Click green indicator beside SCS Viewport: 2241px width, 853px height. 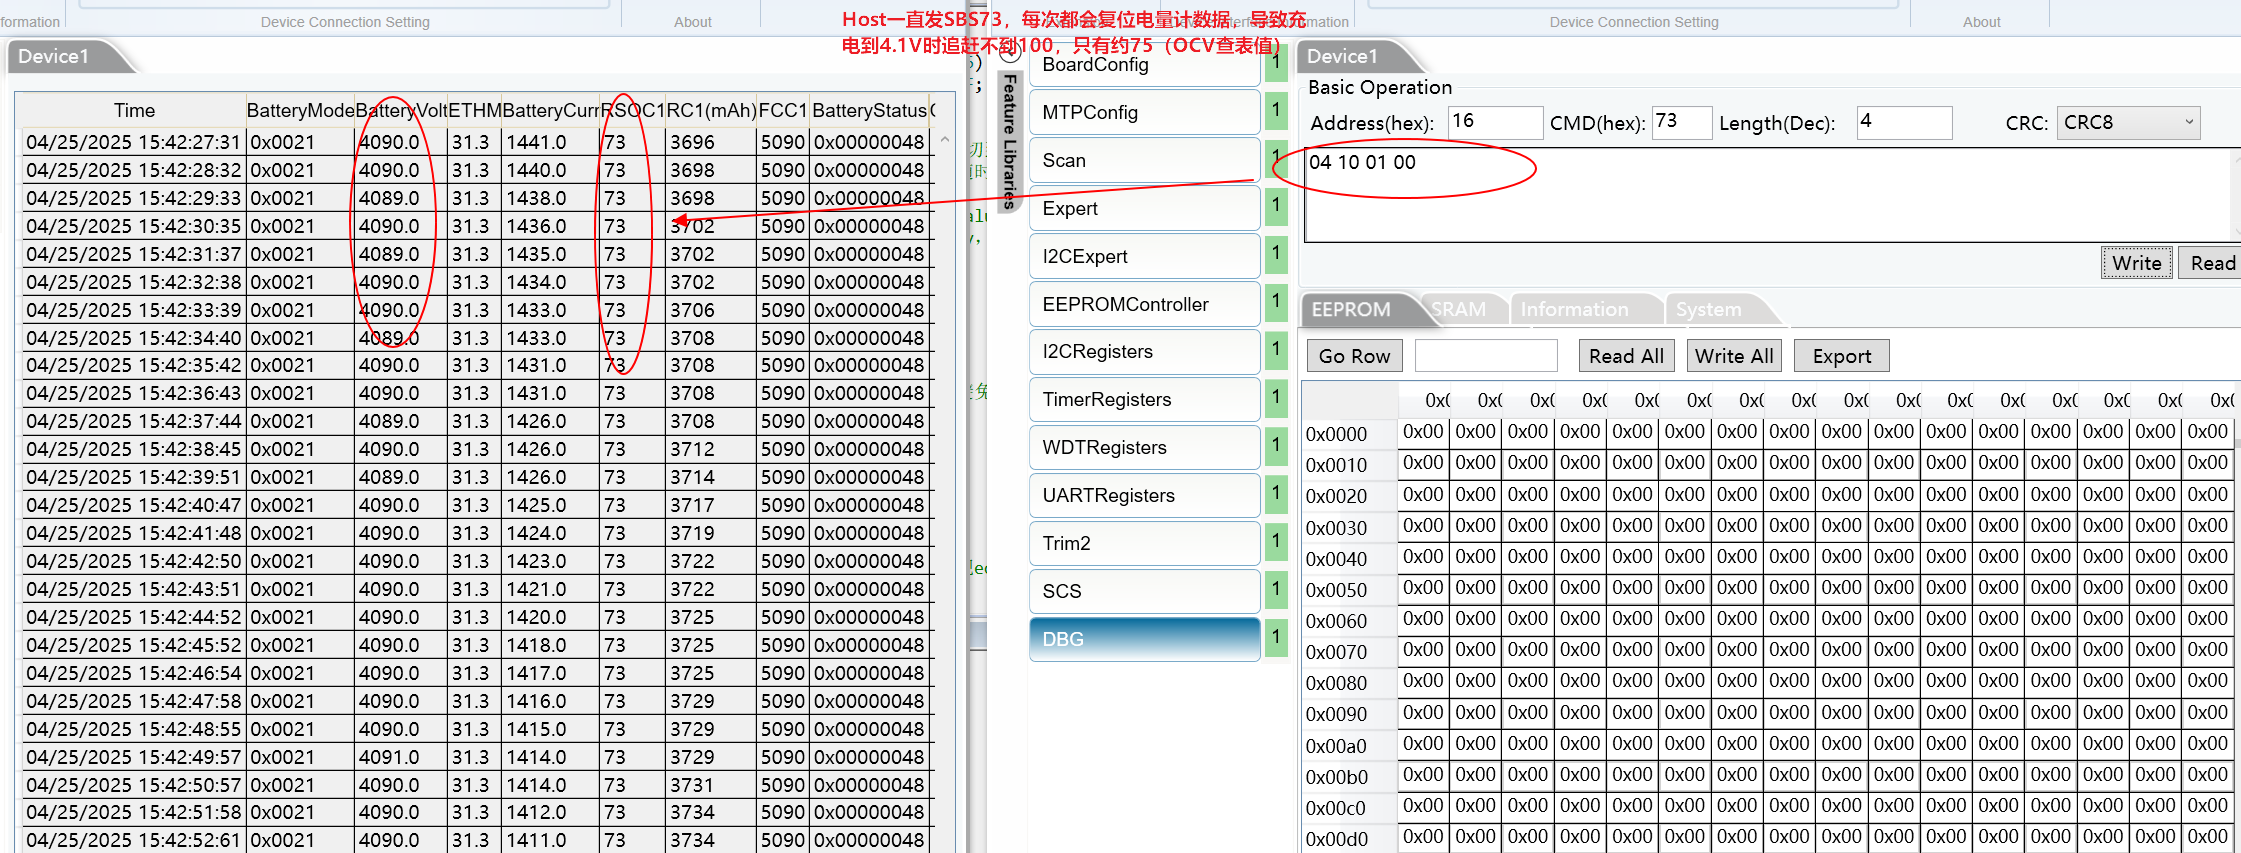(1276, 590)
